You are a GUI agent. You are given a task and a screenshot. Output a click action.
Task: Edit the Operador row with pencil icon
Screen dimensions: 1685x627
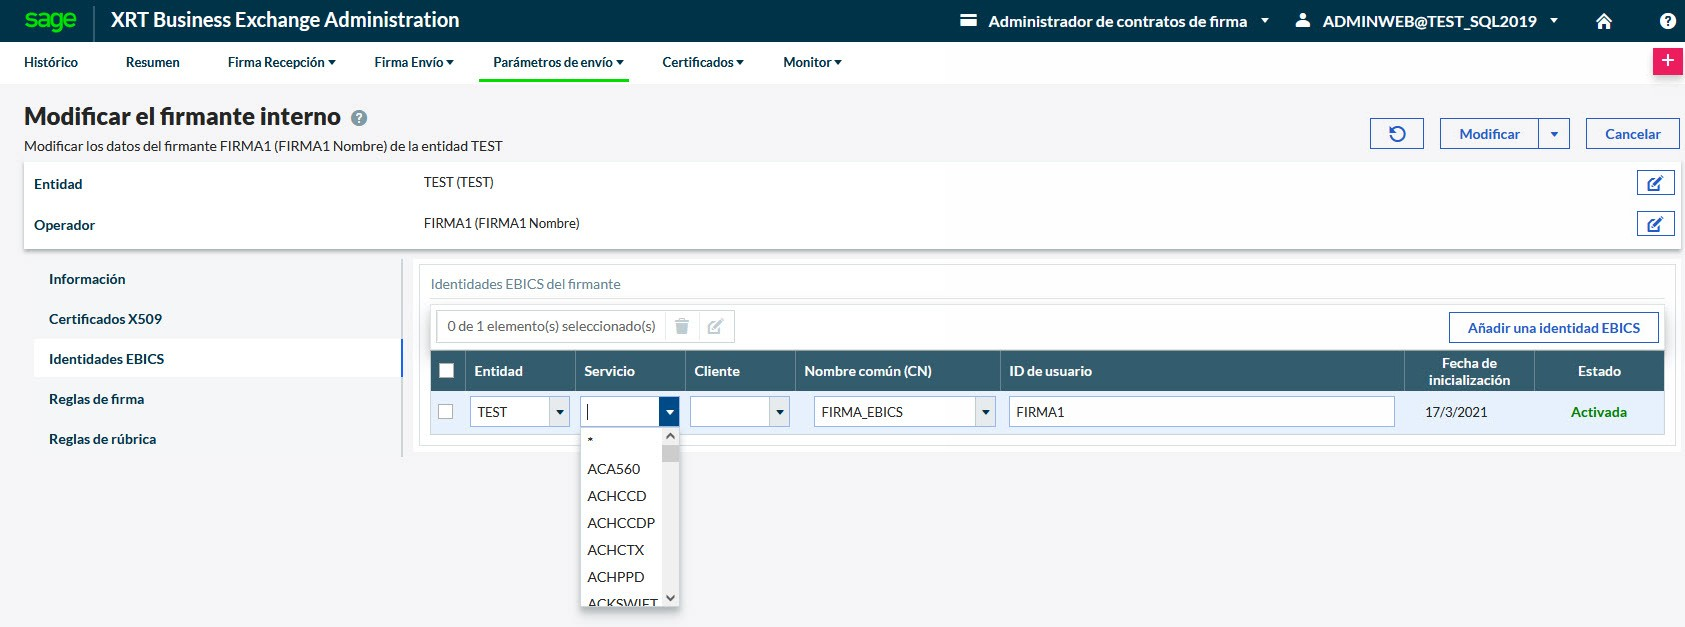[x=1655, y=224]
